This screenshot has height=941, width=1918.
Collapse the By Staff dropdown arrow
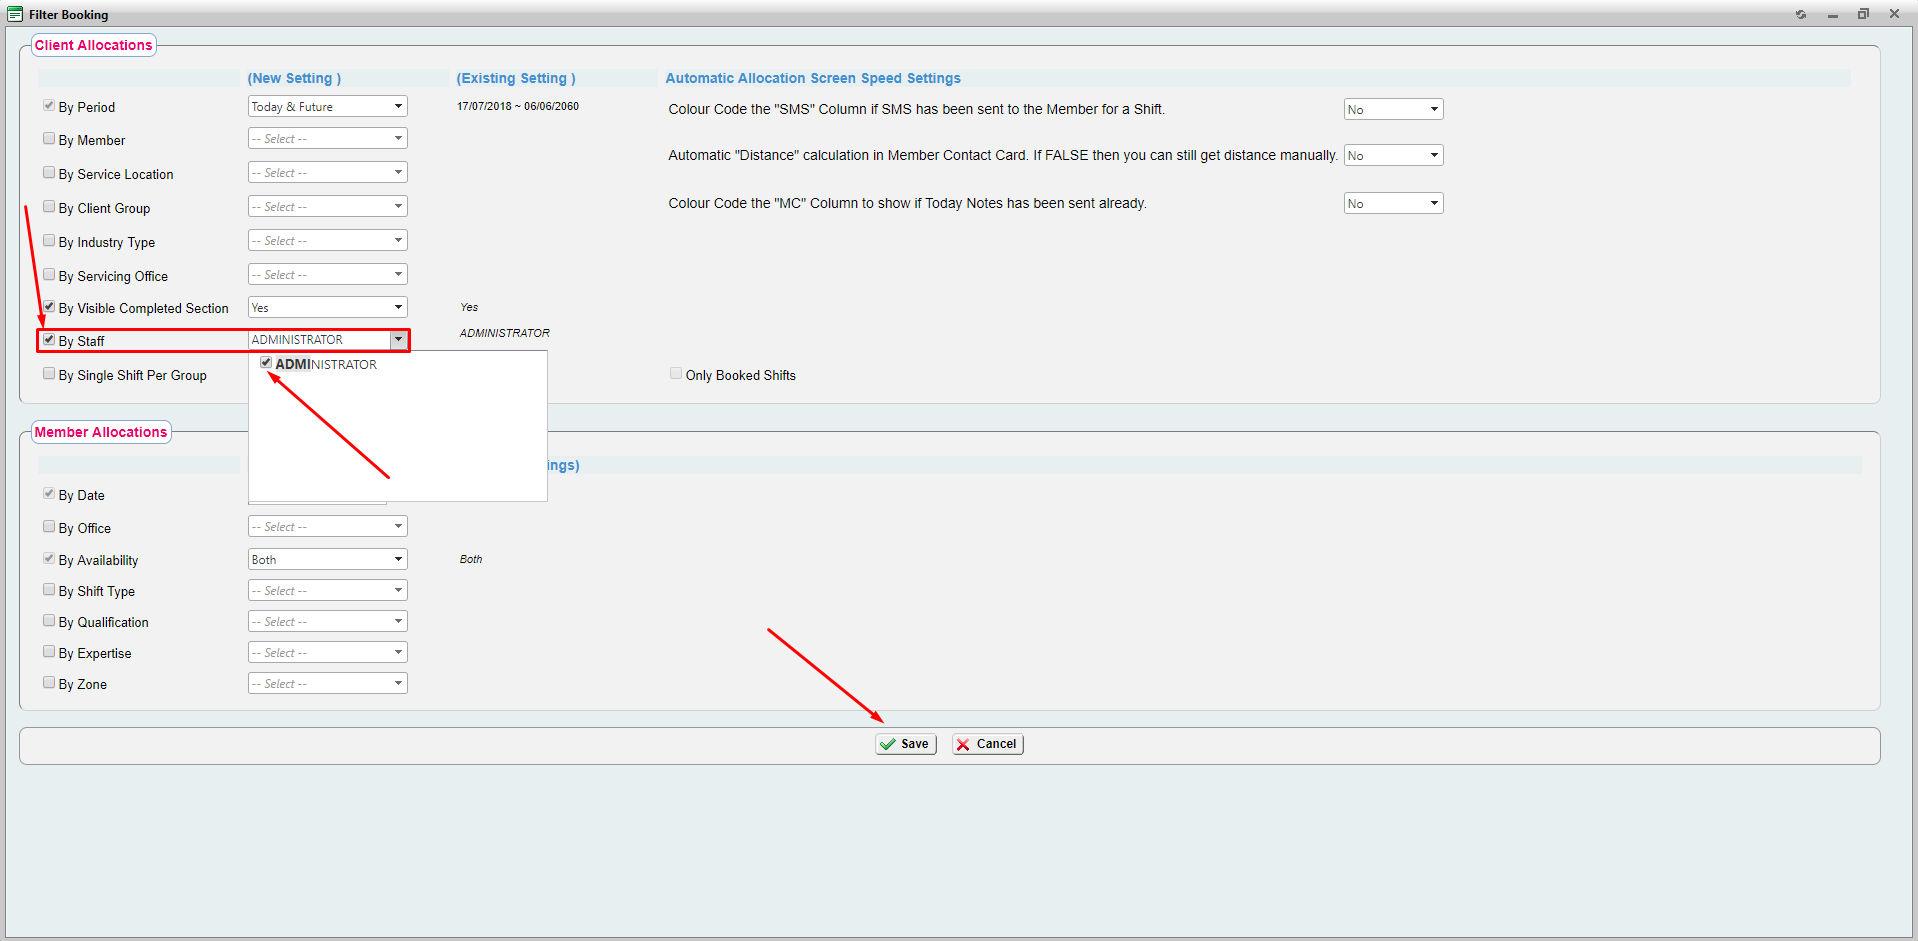point(398,340)
